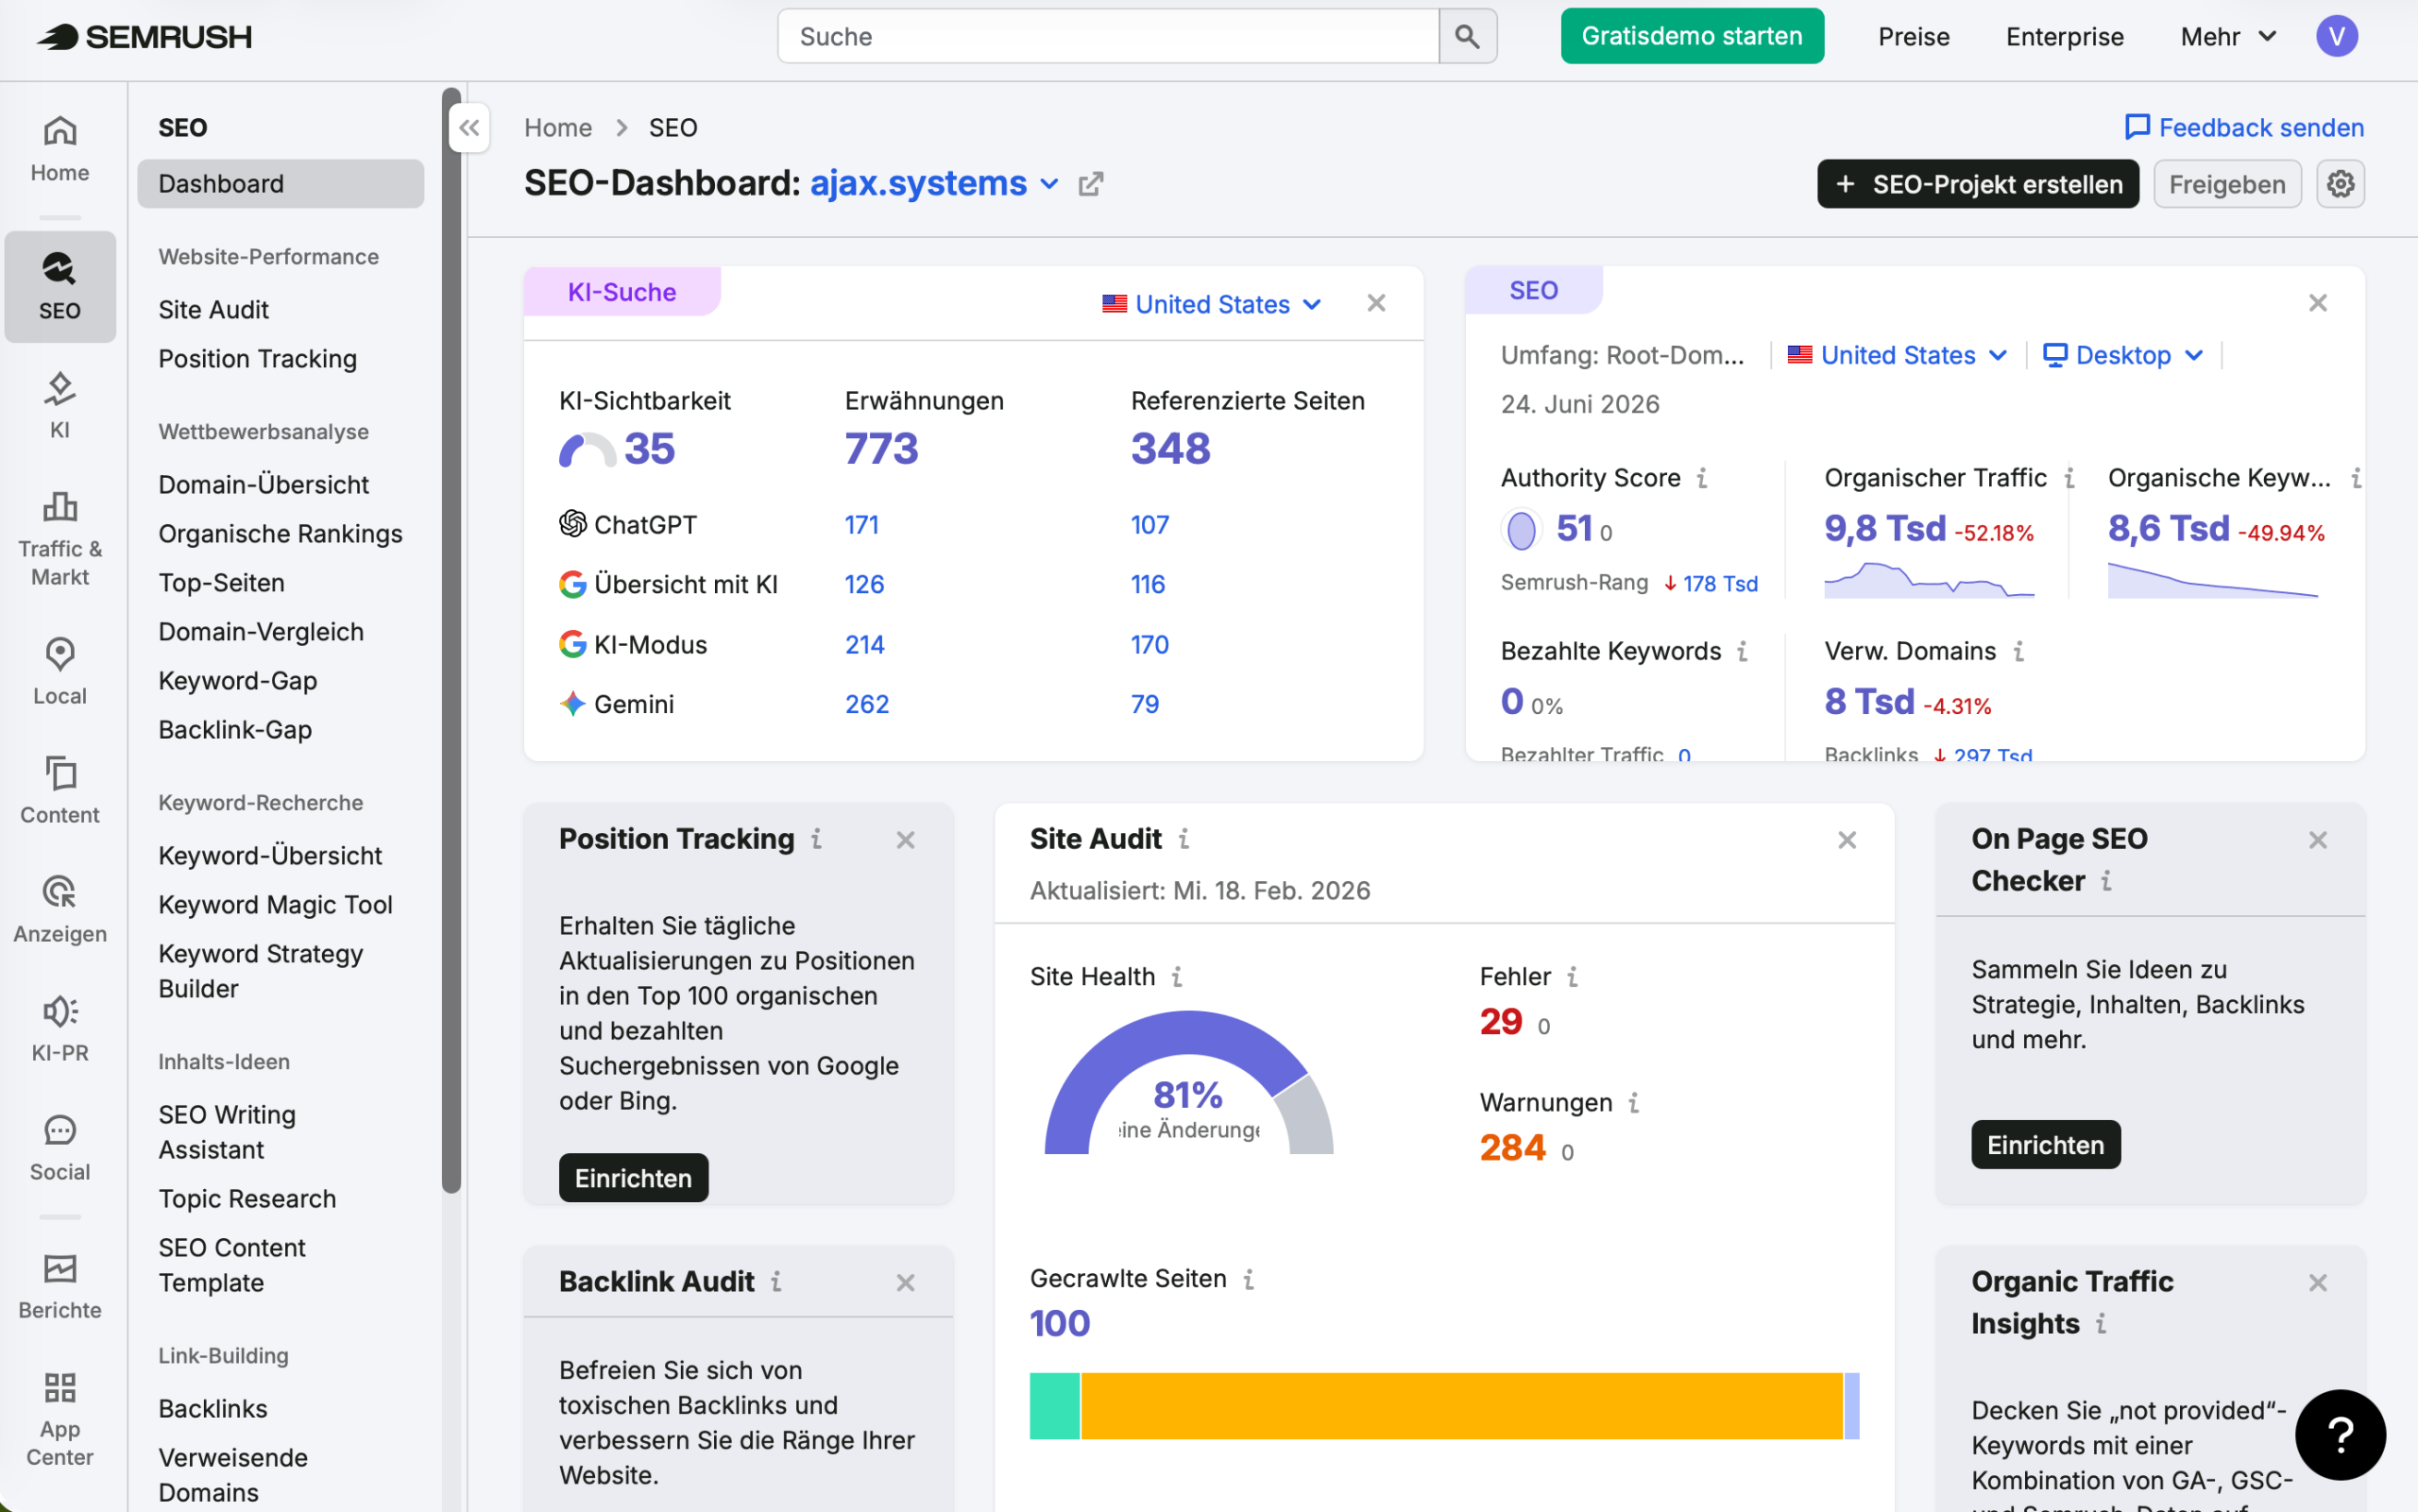Click the Suche search field
The image size is (2418, 1512).
[x=1108, y=37]
